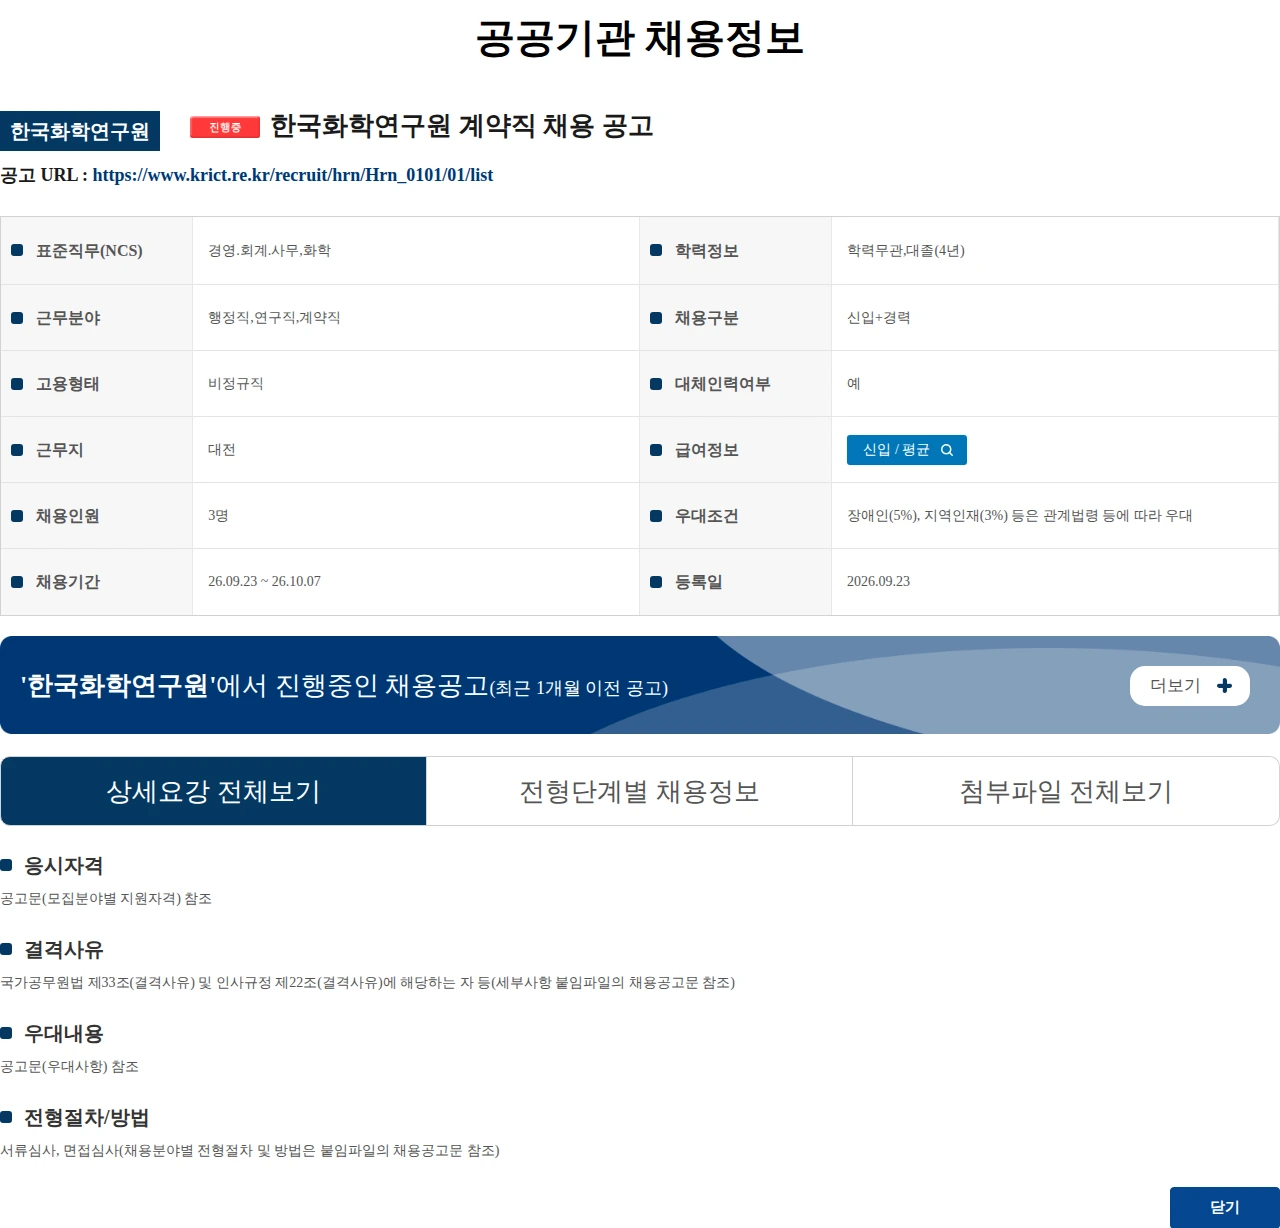Click the value 신입+경력
1280x1228 pixels.
point(878,317)
